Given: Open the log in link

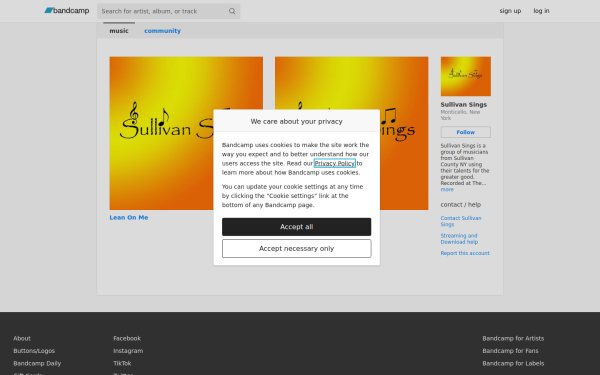Looking at the screenshot, I should pos(541,11).
